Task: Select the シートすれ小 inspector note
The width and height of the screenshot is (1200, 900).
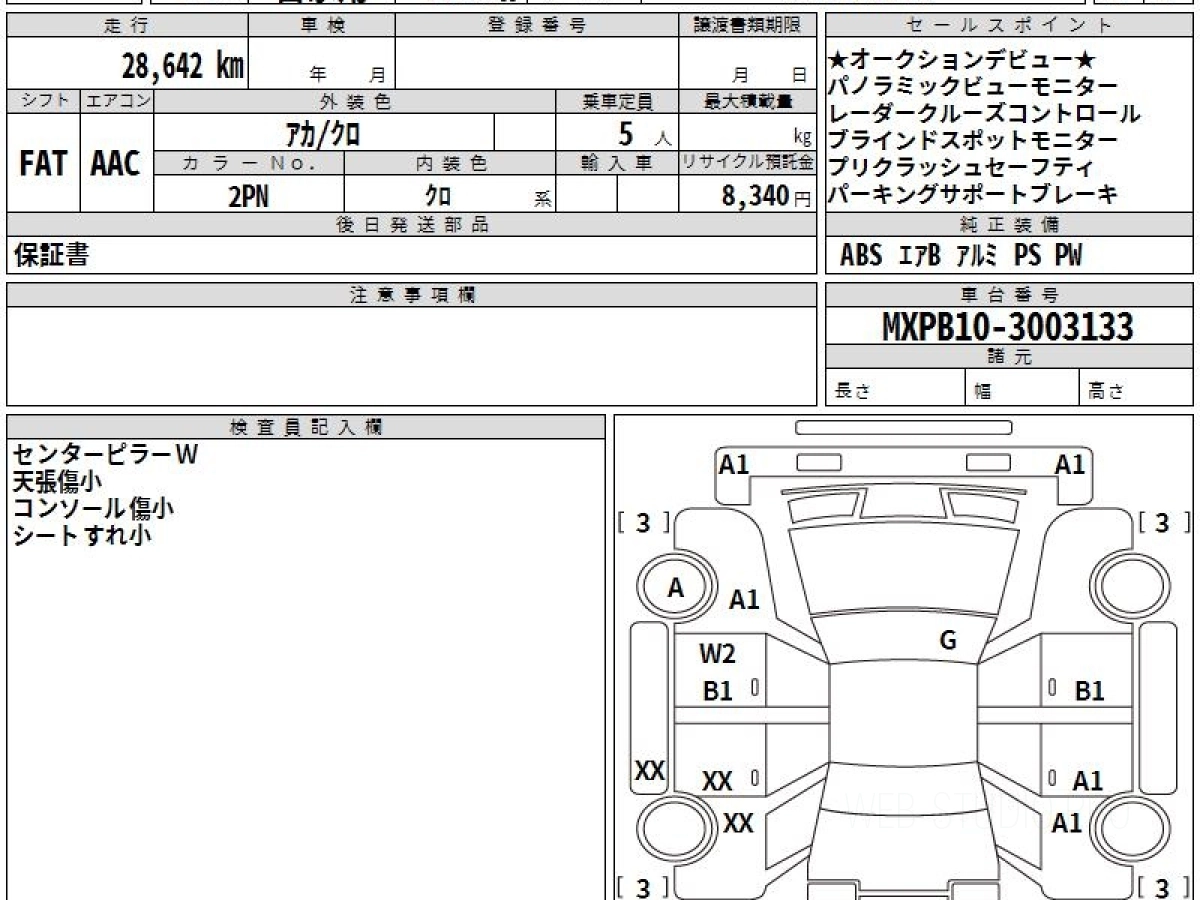Action: (x=82, y=536)
